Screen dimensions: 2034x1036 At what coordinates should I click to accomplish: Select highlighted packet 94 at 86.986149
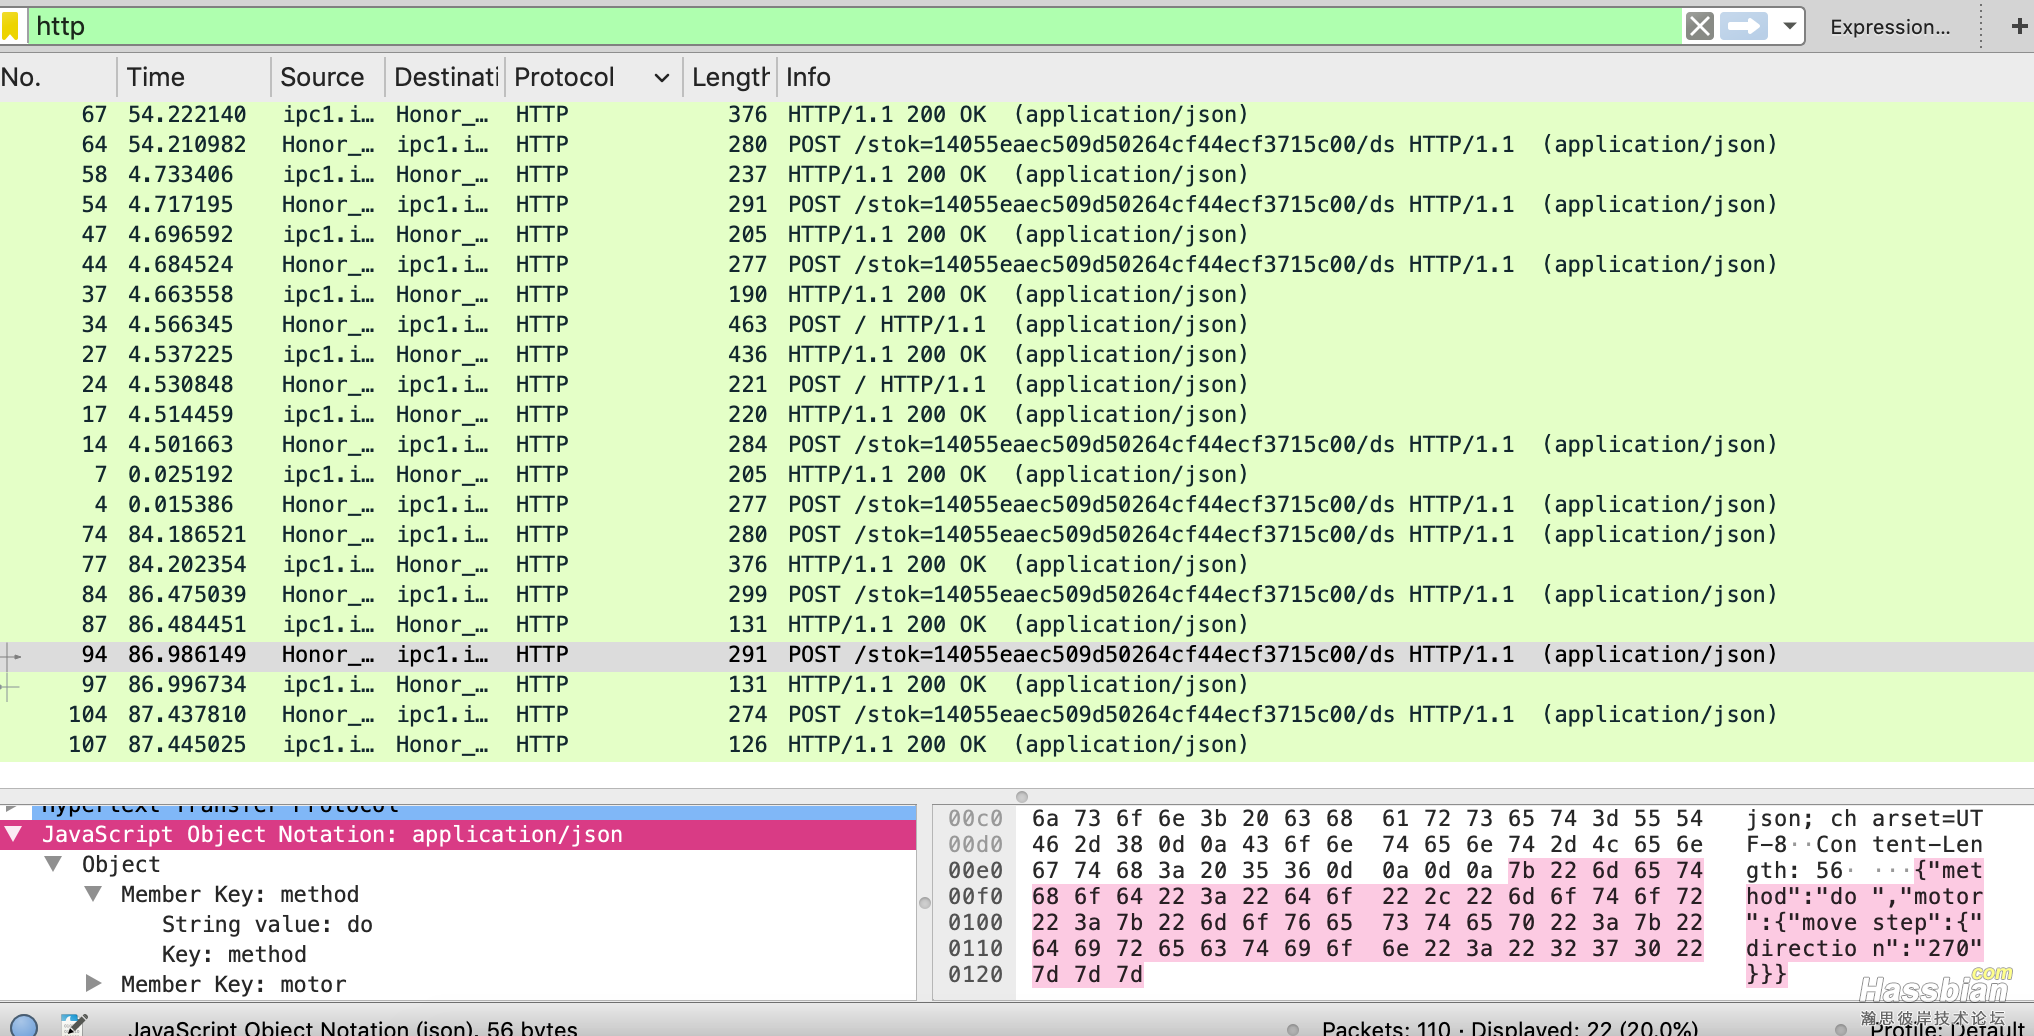point(1017,655)
